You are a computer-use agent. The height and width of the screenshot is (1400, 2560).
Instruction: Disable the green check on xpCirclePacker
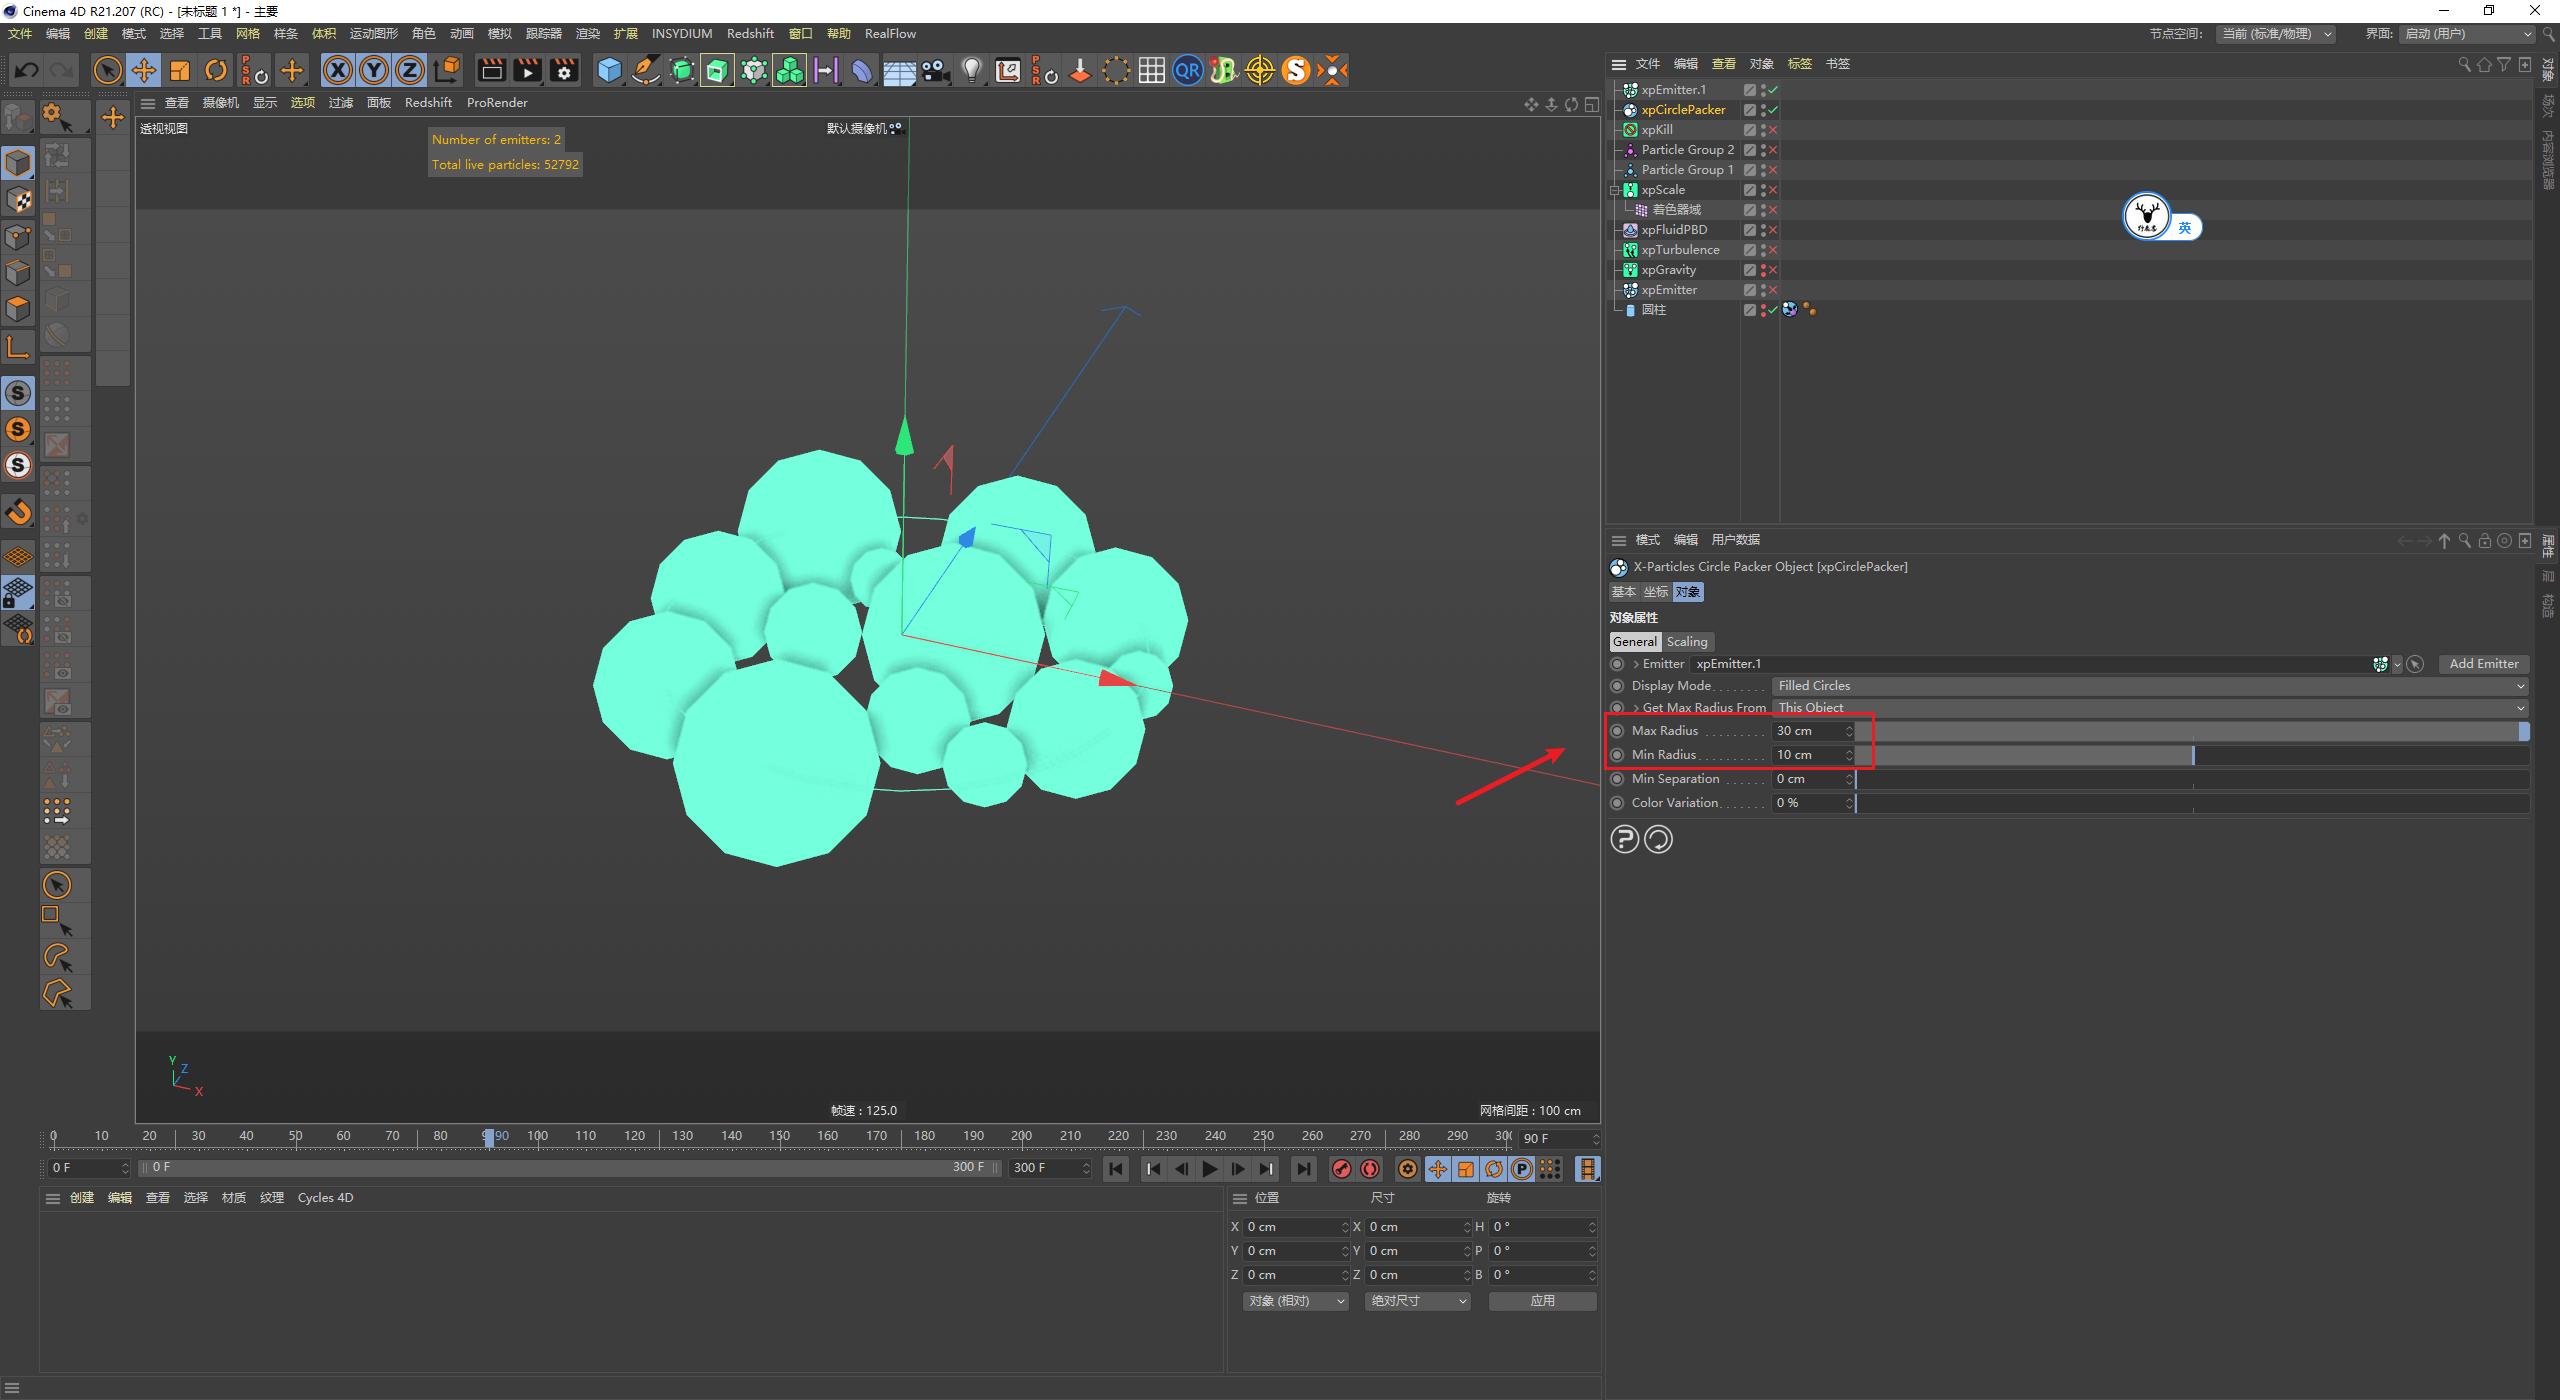click(x=1773, y=110)
